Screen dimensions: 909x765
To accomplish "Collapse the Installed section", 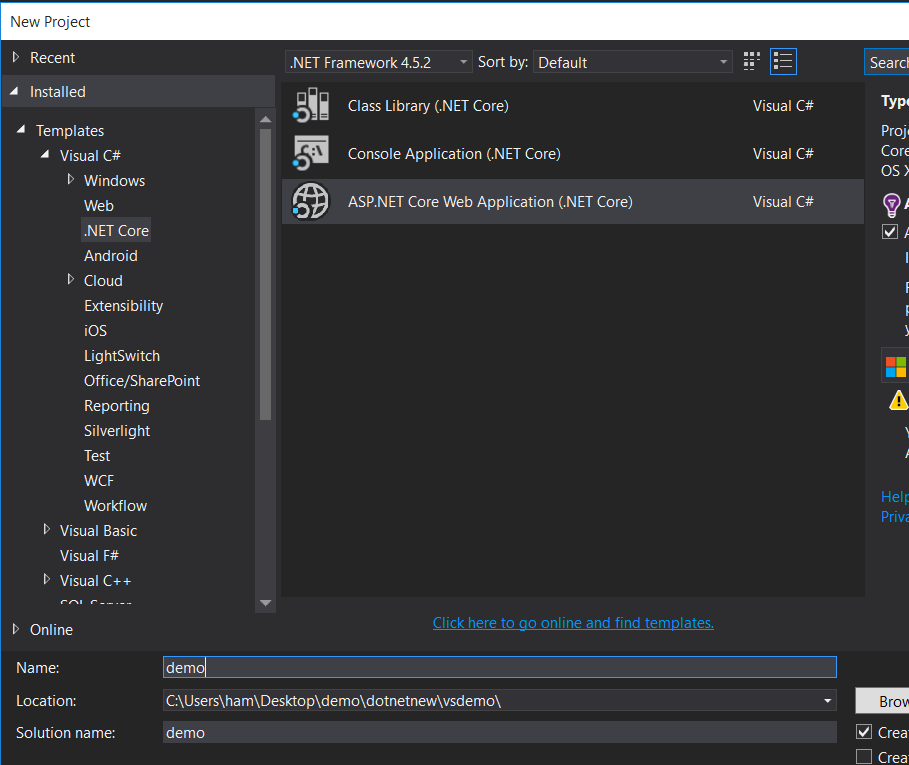I will pyautogui.click(x=14, y=92).
